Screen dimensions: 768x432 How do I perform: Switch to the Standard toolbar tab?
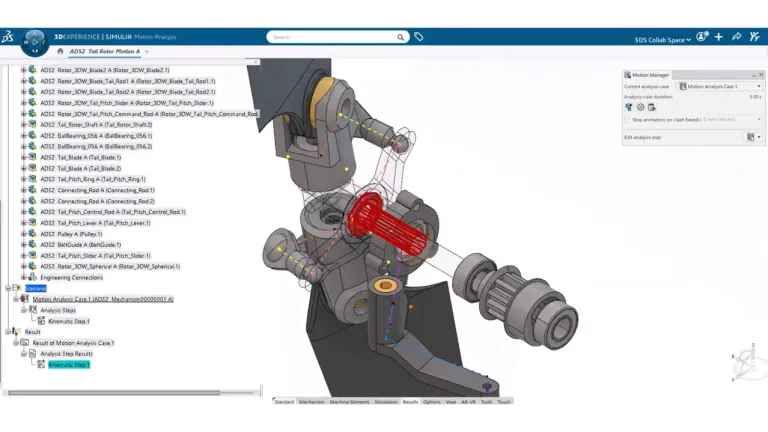284,402
